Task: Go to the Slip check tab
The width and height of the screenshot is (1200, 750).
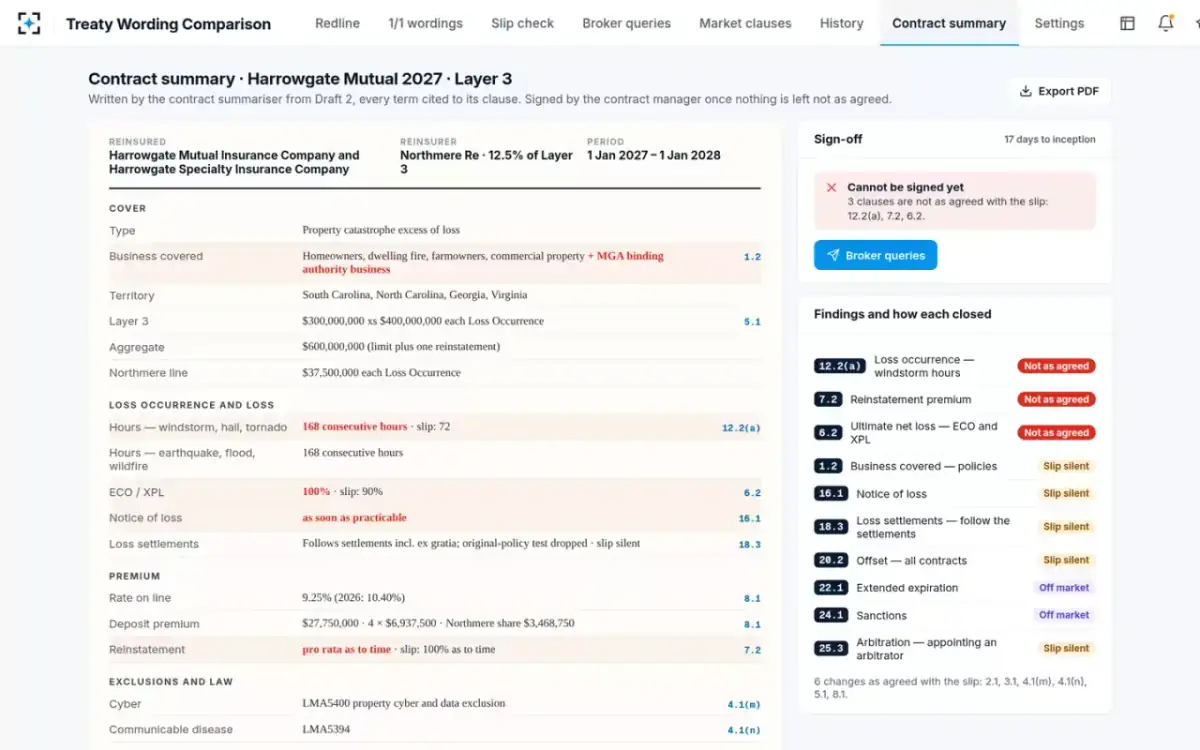Action: [522, 23]
